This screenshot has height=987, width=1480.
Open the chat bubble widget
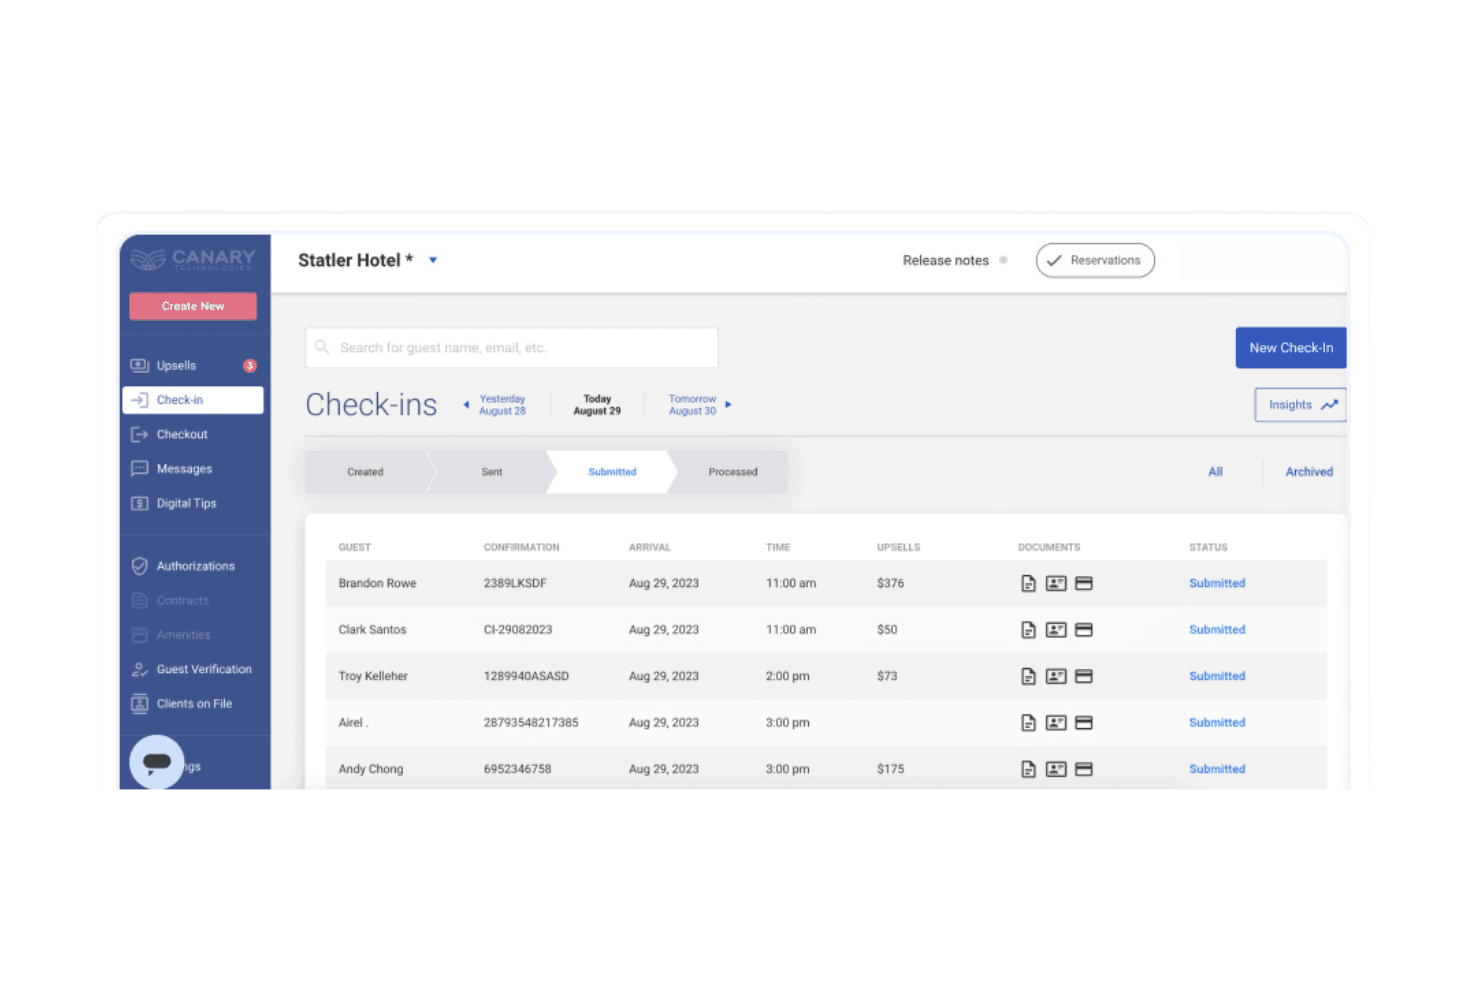point(157,762)
